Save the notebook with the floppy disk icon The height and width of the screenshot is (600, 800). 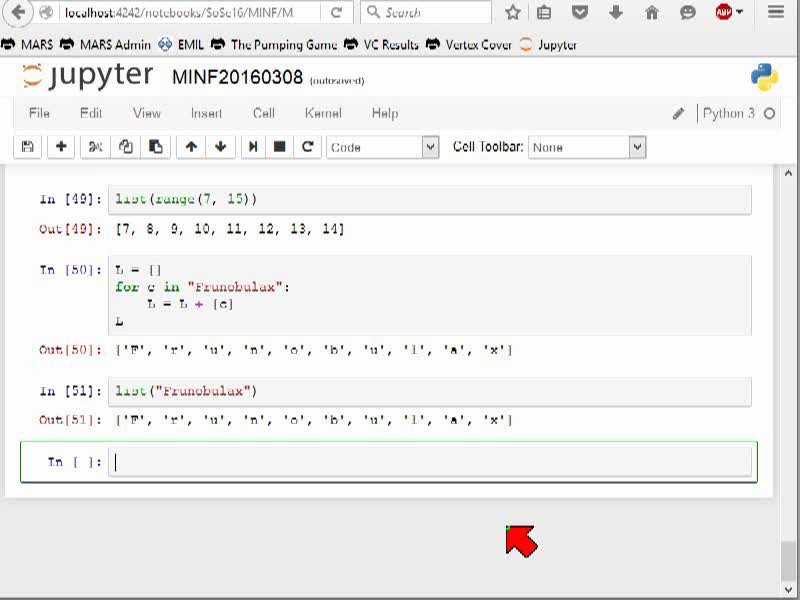[x=28, y=147]
